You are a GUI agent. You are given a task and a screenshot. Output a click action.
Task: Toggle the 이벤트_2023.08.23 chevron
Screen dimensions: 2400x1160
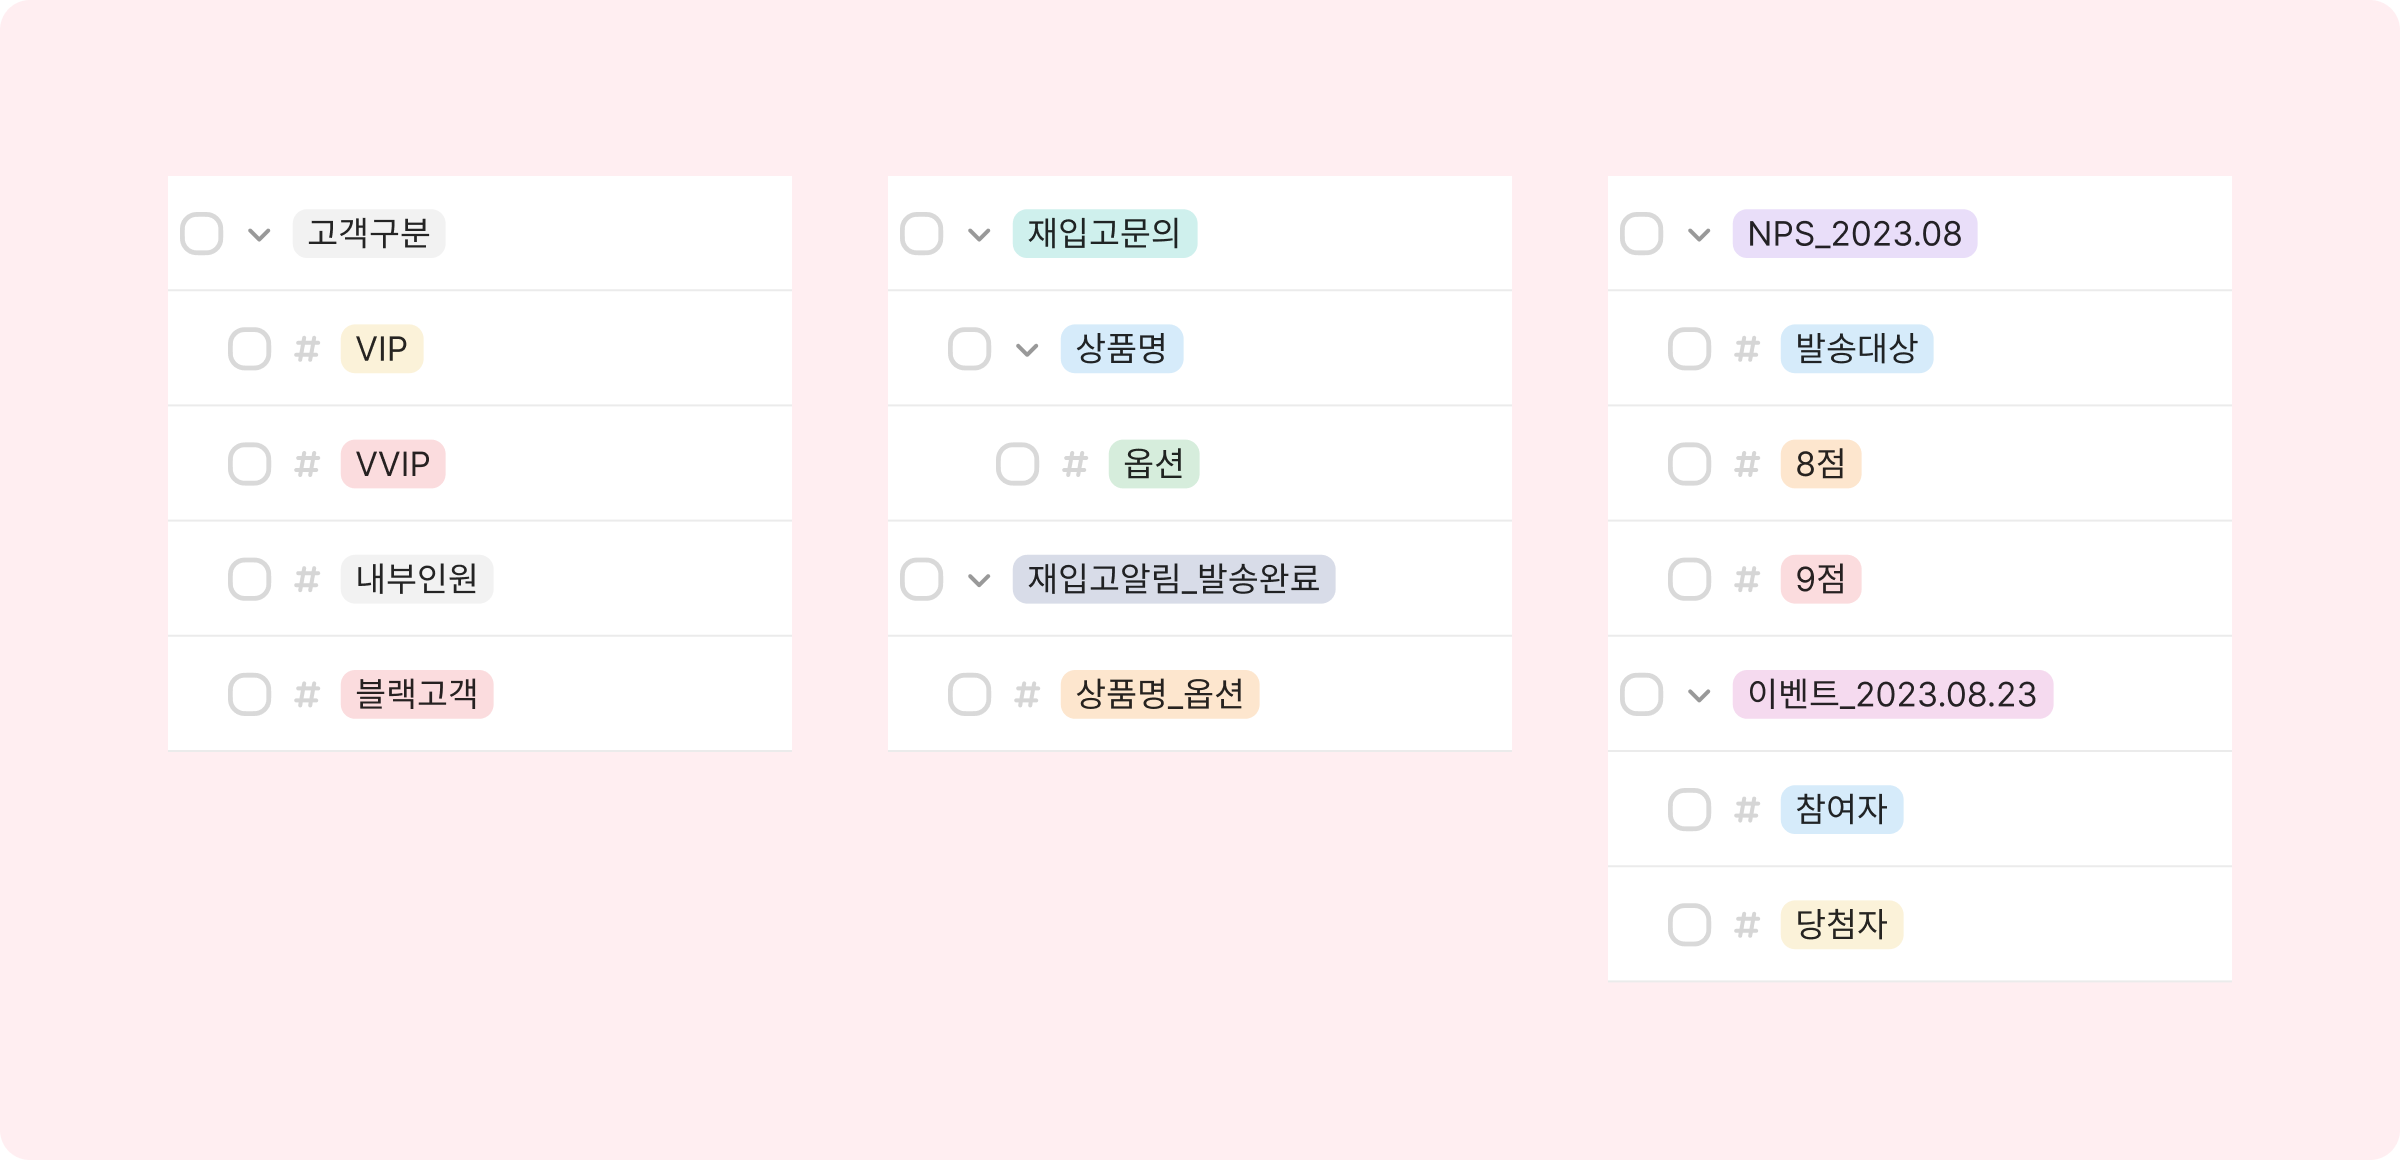click(1699, 695)
